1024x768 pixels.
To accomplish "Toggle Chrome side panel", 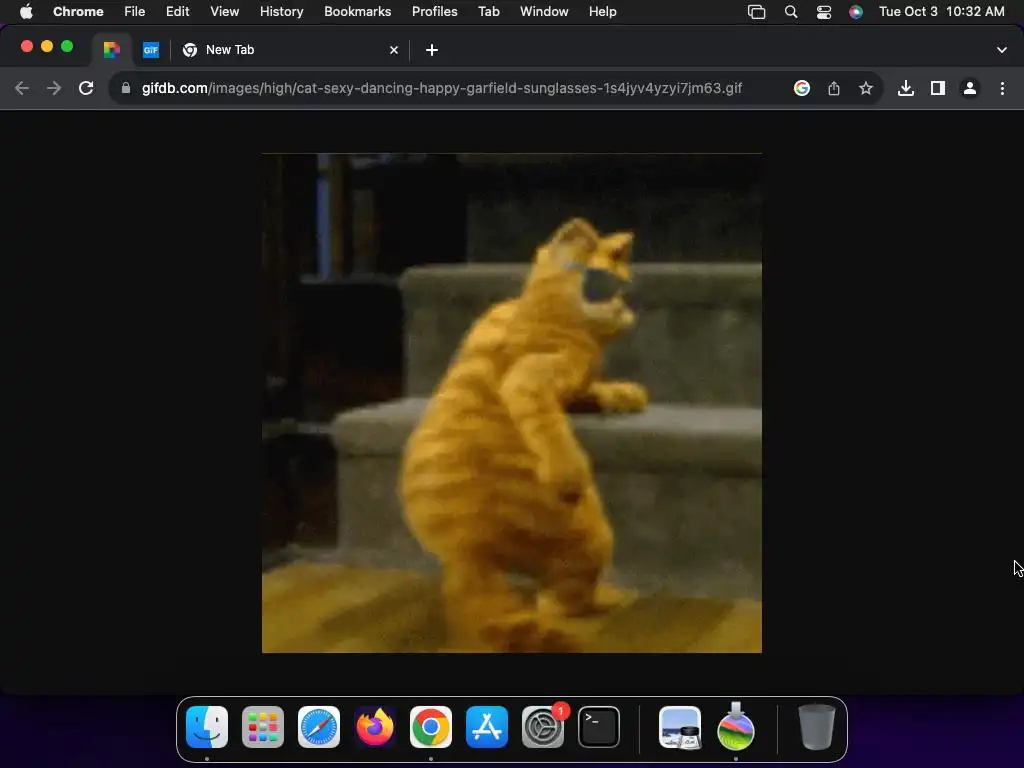I will (x=938, y=88).
